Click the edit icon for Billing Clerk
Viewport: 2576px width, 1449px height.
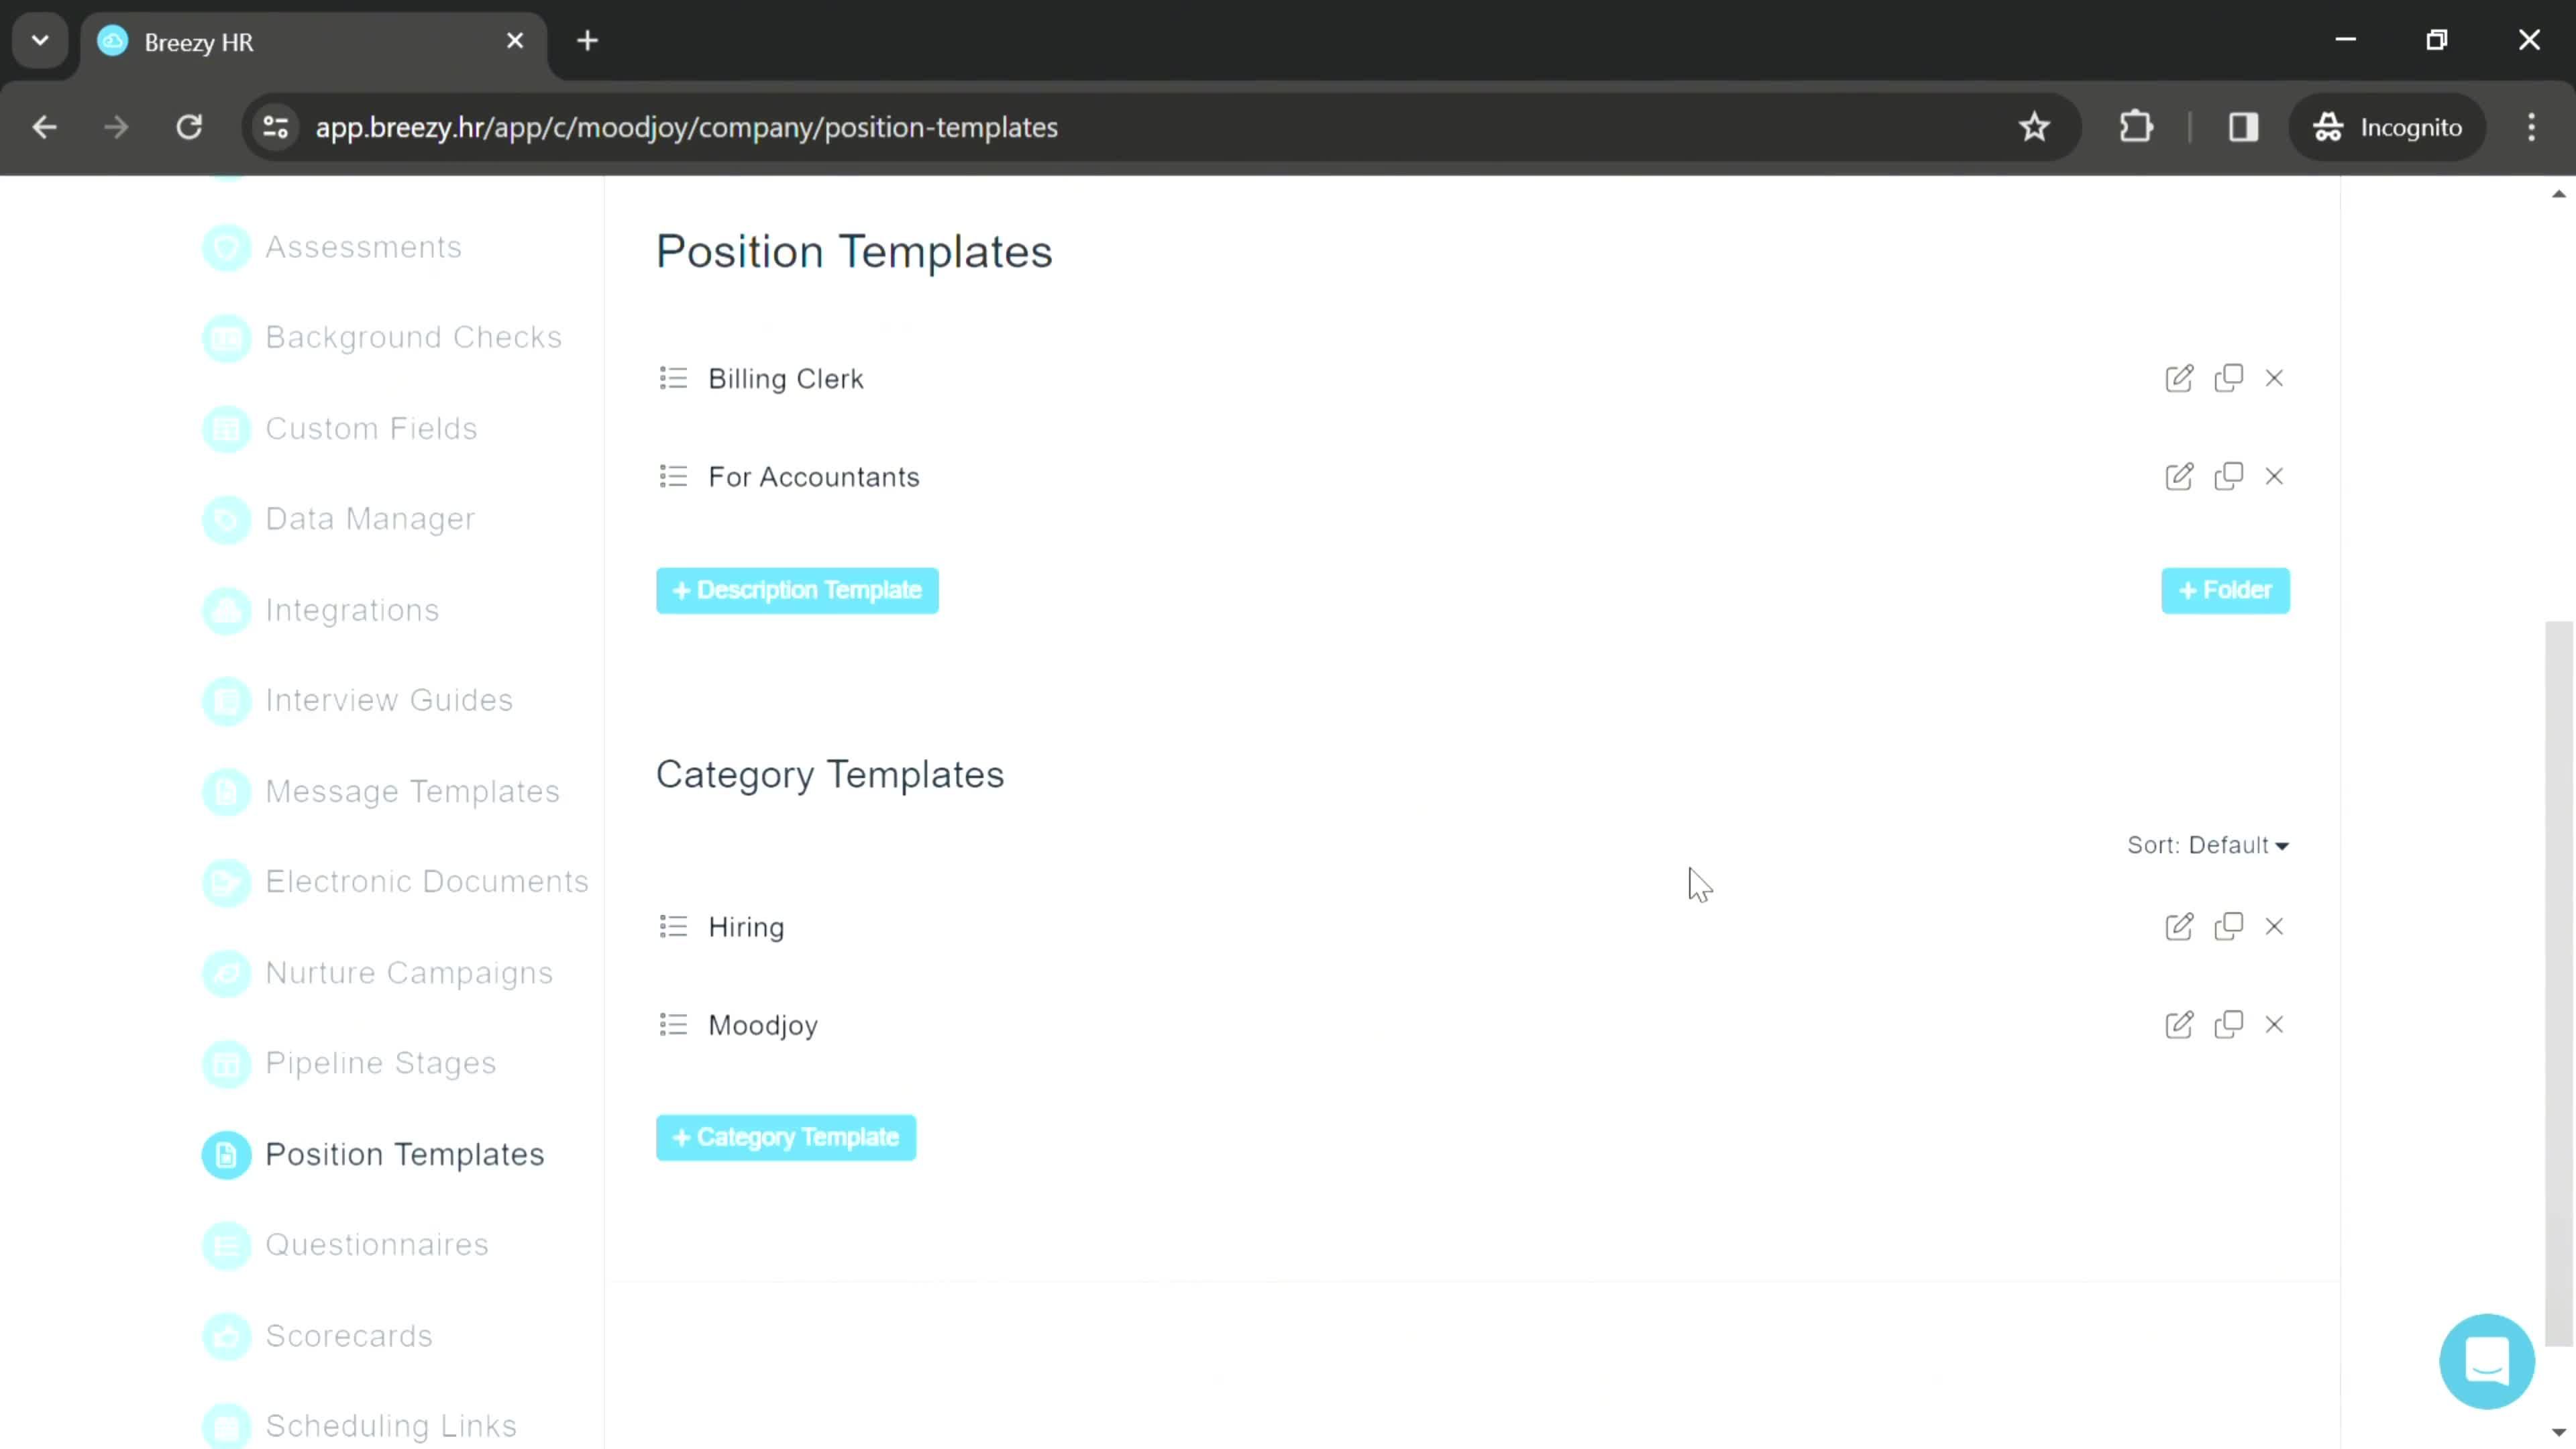click(2178, 378)
